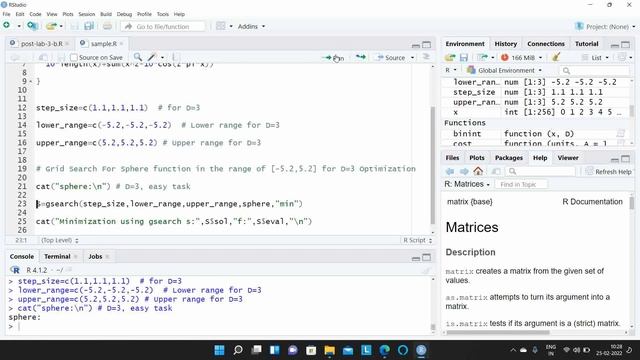Click the Find in Topic field
The width and height of the screenshot is (640, 360).
[x=521, y=184]
